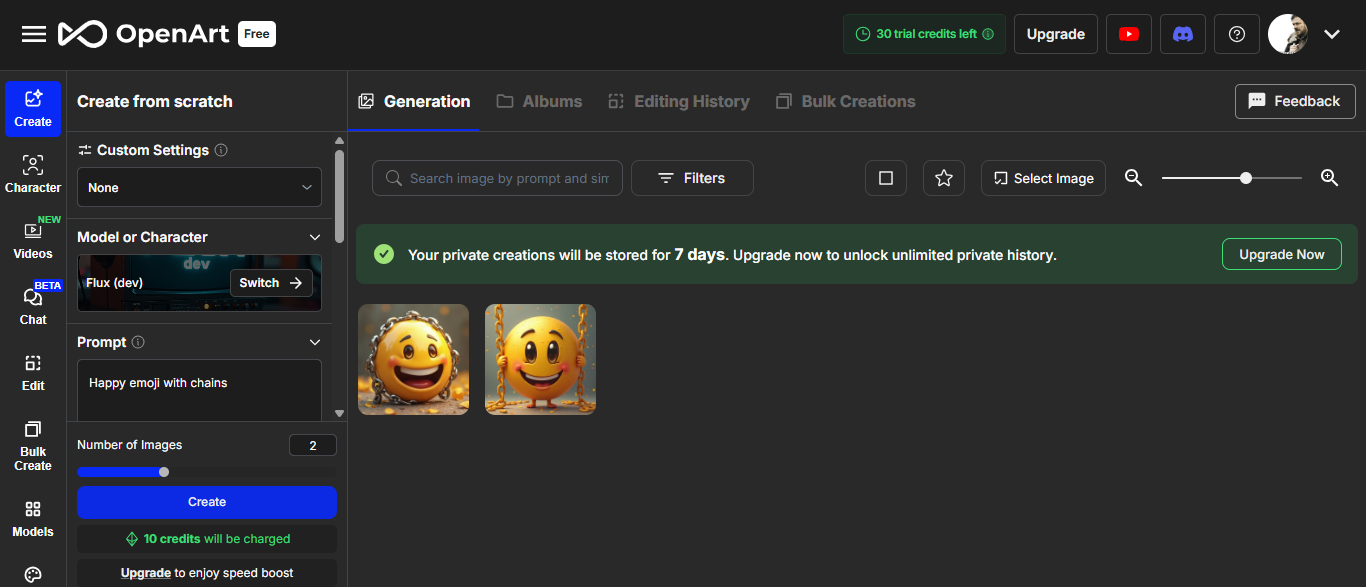1366x587 pixels.
Task: Open Character in the sidebar
Action: (33, 175)
